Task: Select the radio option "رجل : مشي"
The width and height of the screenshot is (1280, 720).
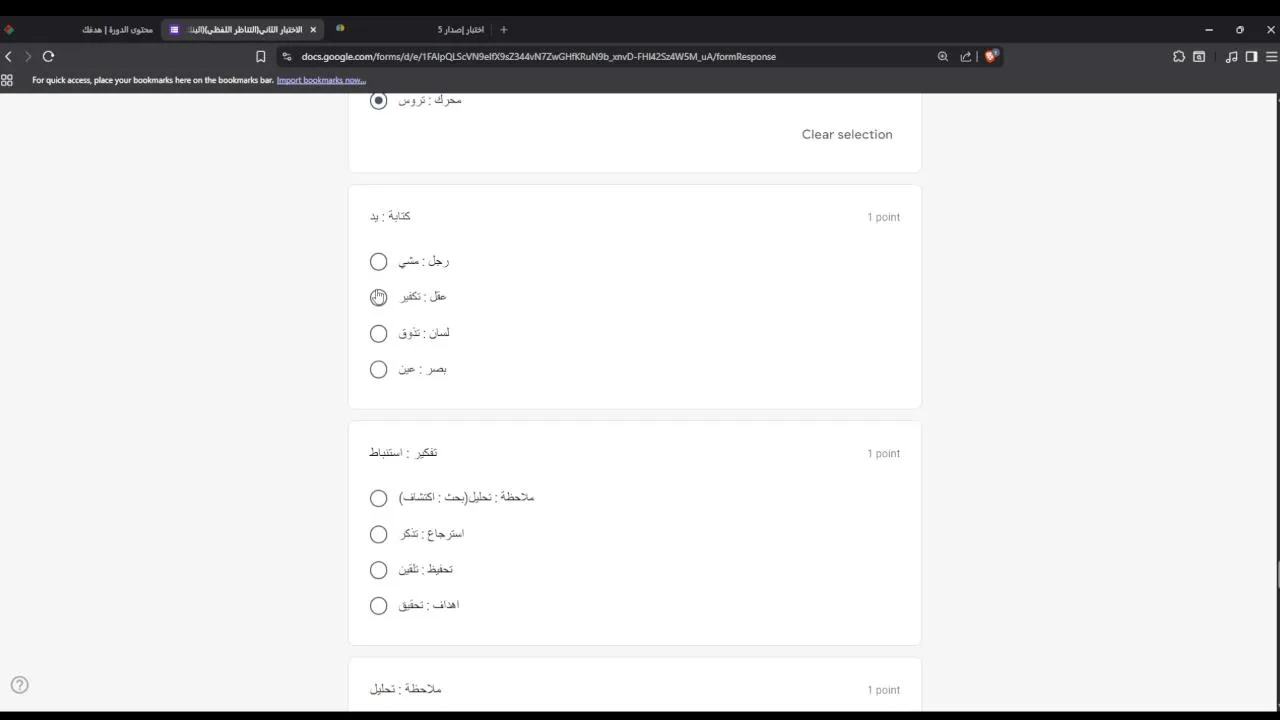Action: pos(378,262)
